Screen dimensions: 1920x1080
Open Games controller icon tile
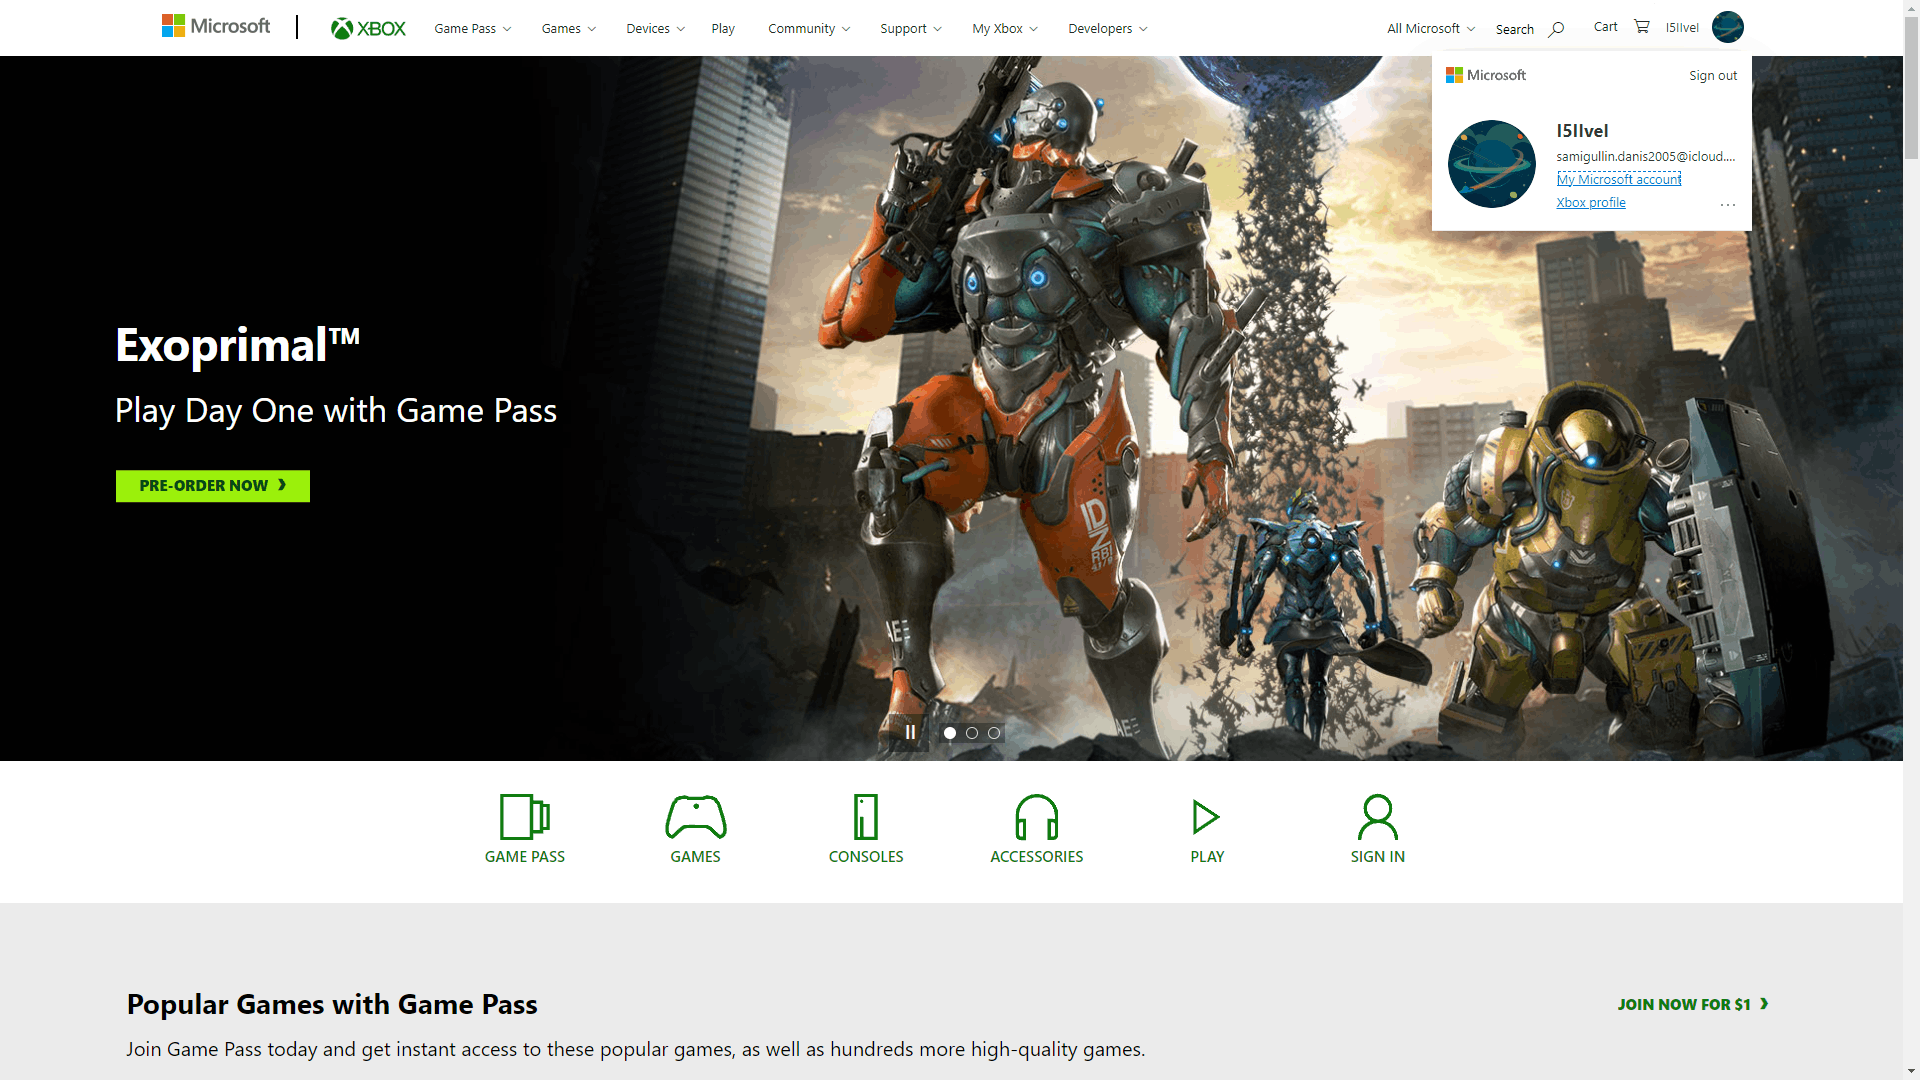click(x=695, y=829)
